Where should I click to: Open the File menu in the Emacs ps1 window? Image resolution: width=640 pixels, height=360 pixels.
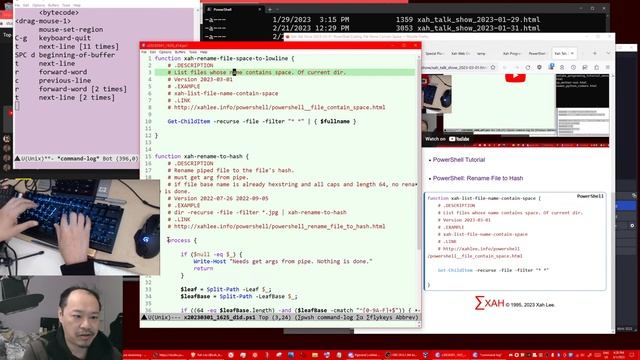[144, 52]
